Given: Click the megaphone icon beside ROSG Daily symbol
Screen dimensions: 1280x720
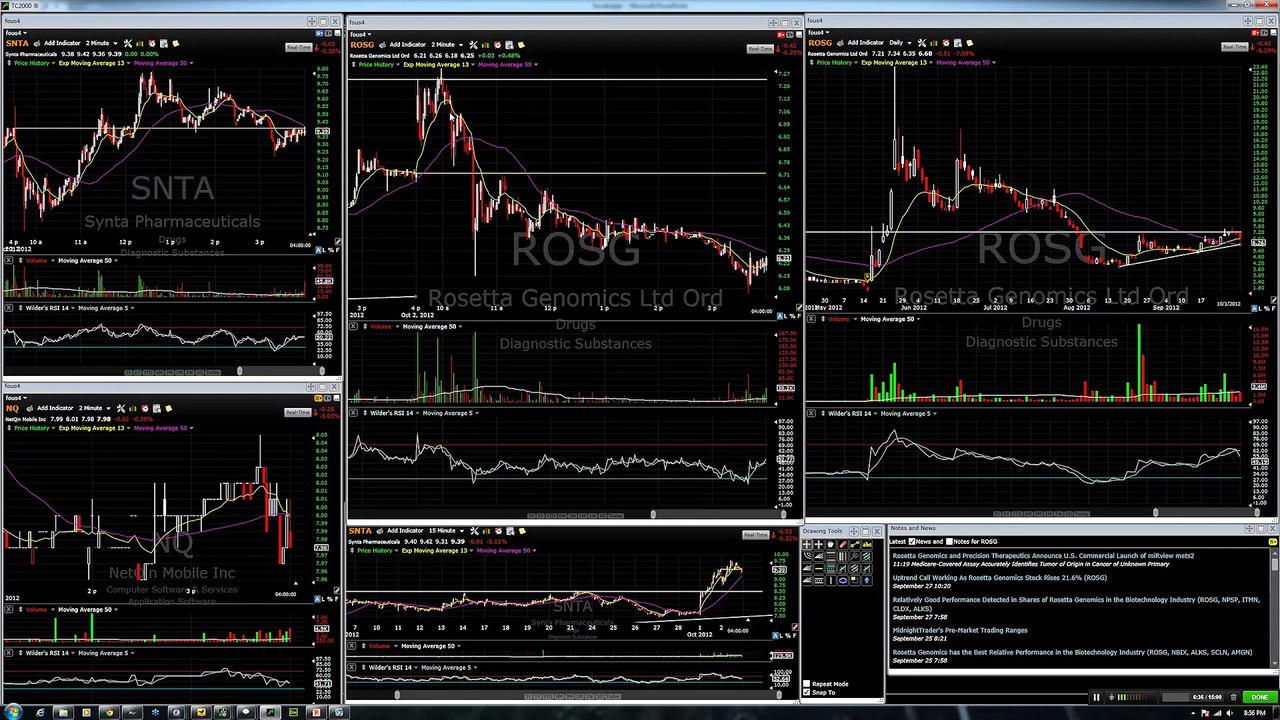Looking at the screenshot, I should [x=842, y=42].
